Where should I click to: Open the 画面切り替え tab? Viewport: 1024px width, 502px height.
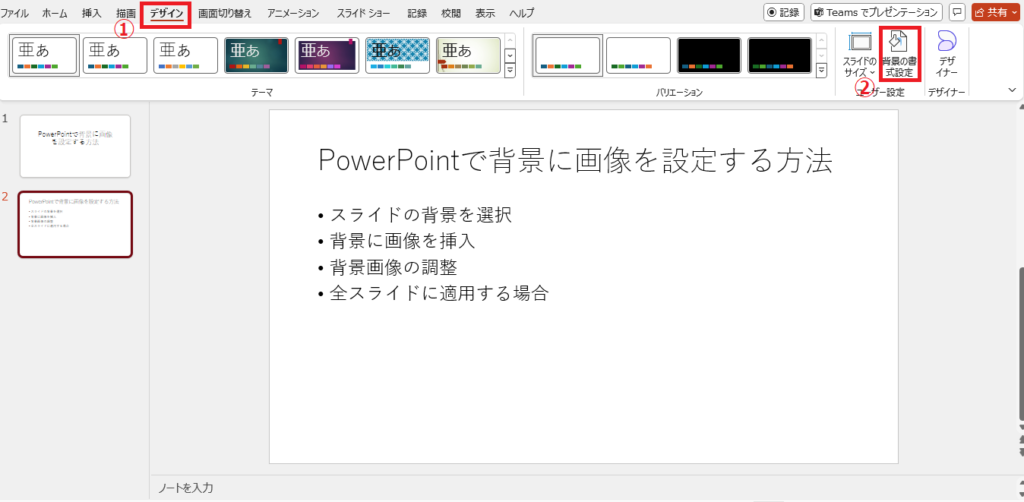(x=225, y=13)
